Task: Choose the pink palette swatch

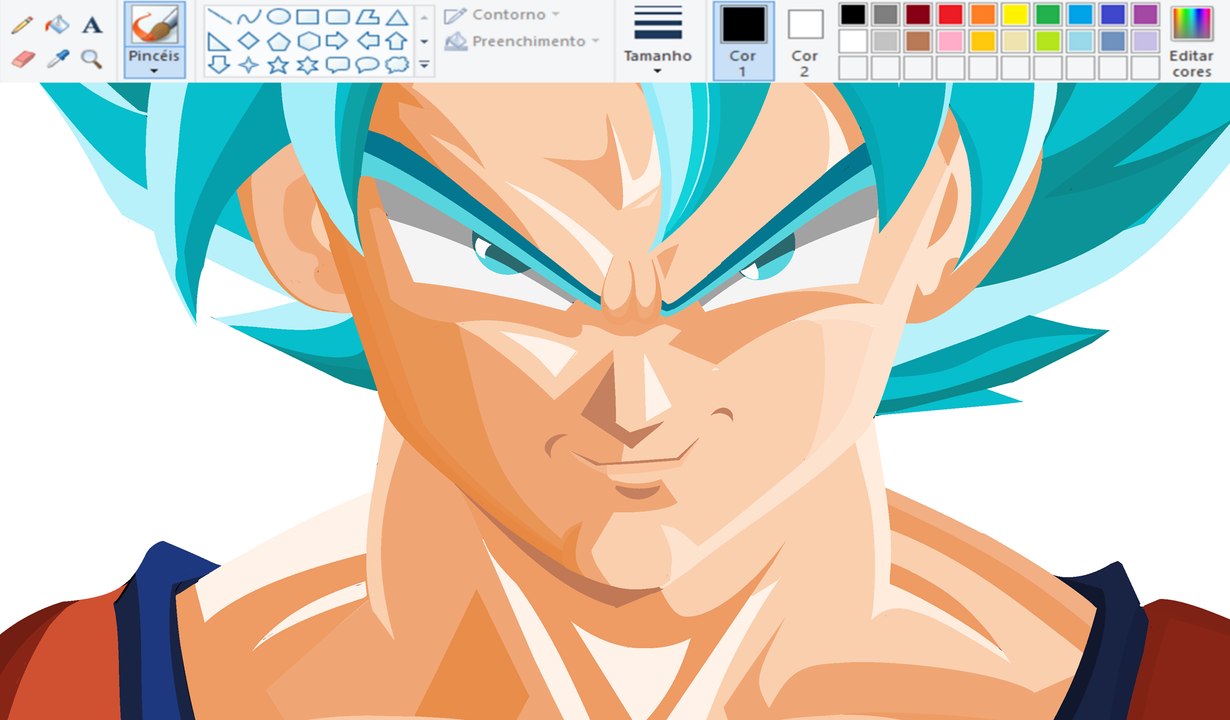Action: coord(950,41)
